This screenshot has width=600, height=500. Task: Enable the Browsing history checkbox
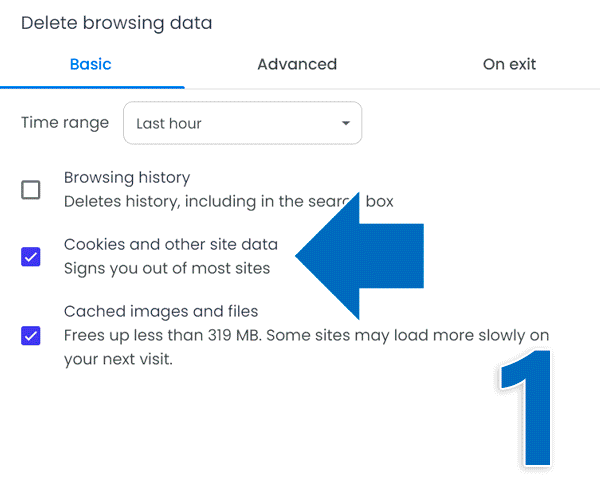31,190
